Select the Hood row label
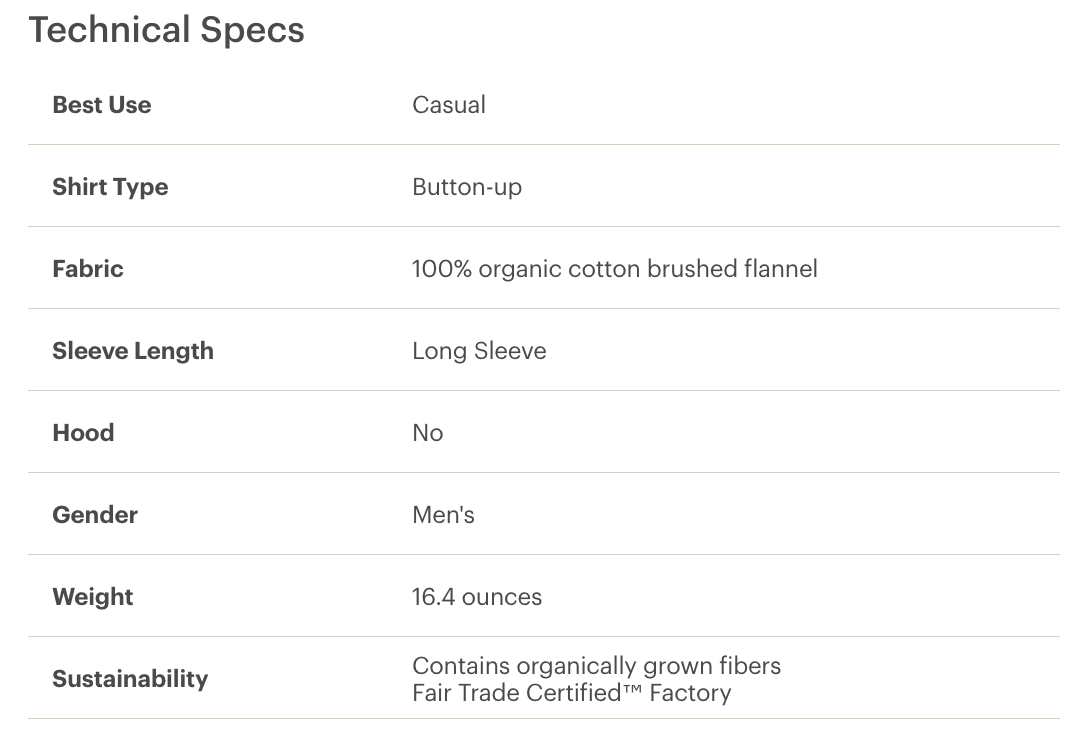Viewport: 1082px width, 734px height. click(83, 433)
